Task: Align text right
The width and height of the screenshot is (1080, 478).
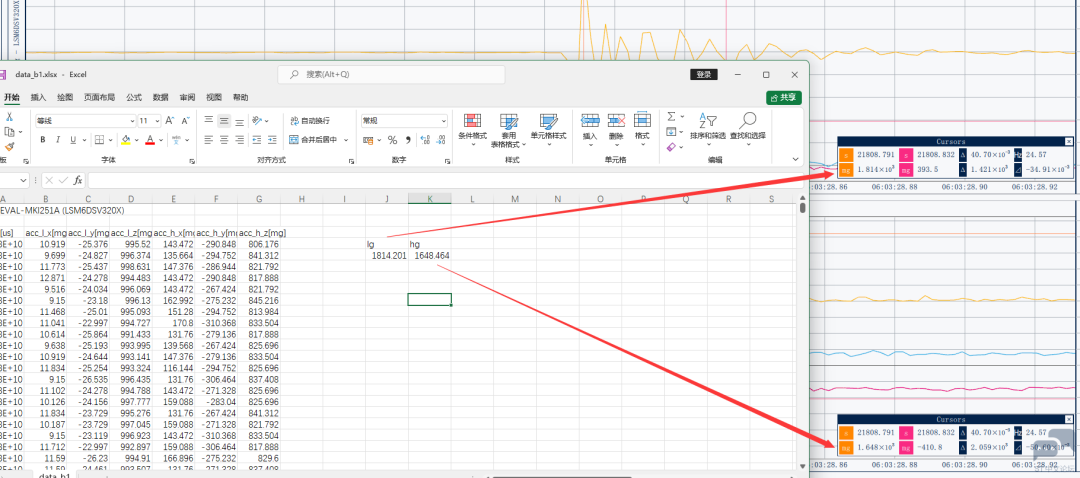Action: coord(239,140)
